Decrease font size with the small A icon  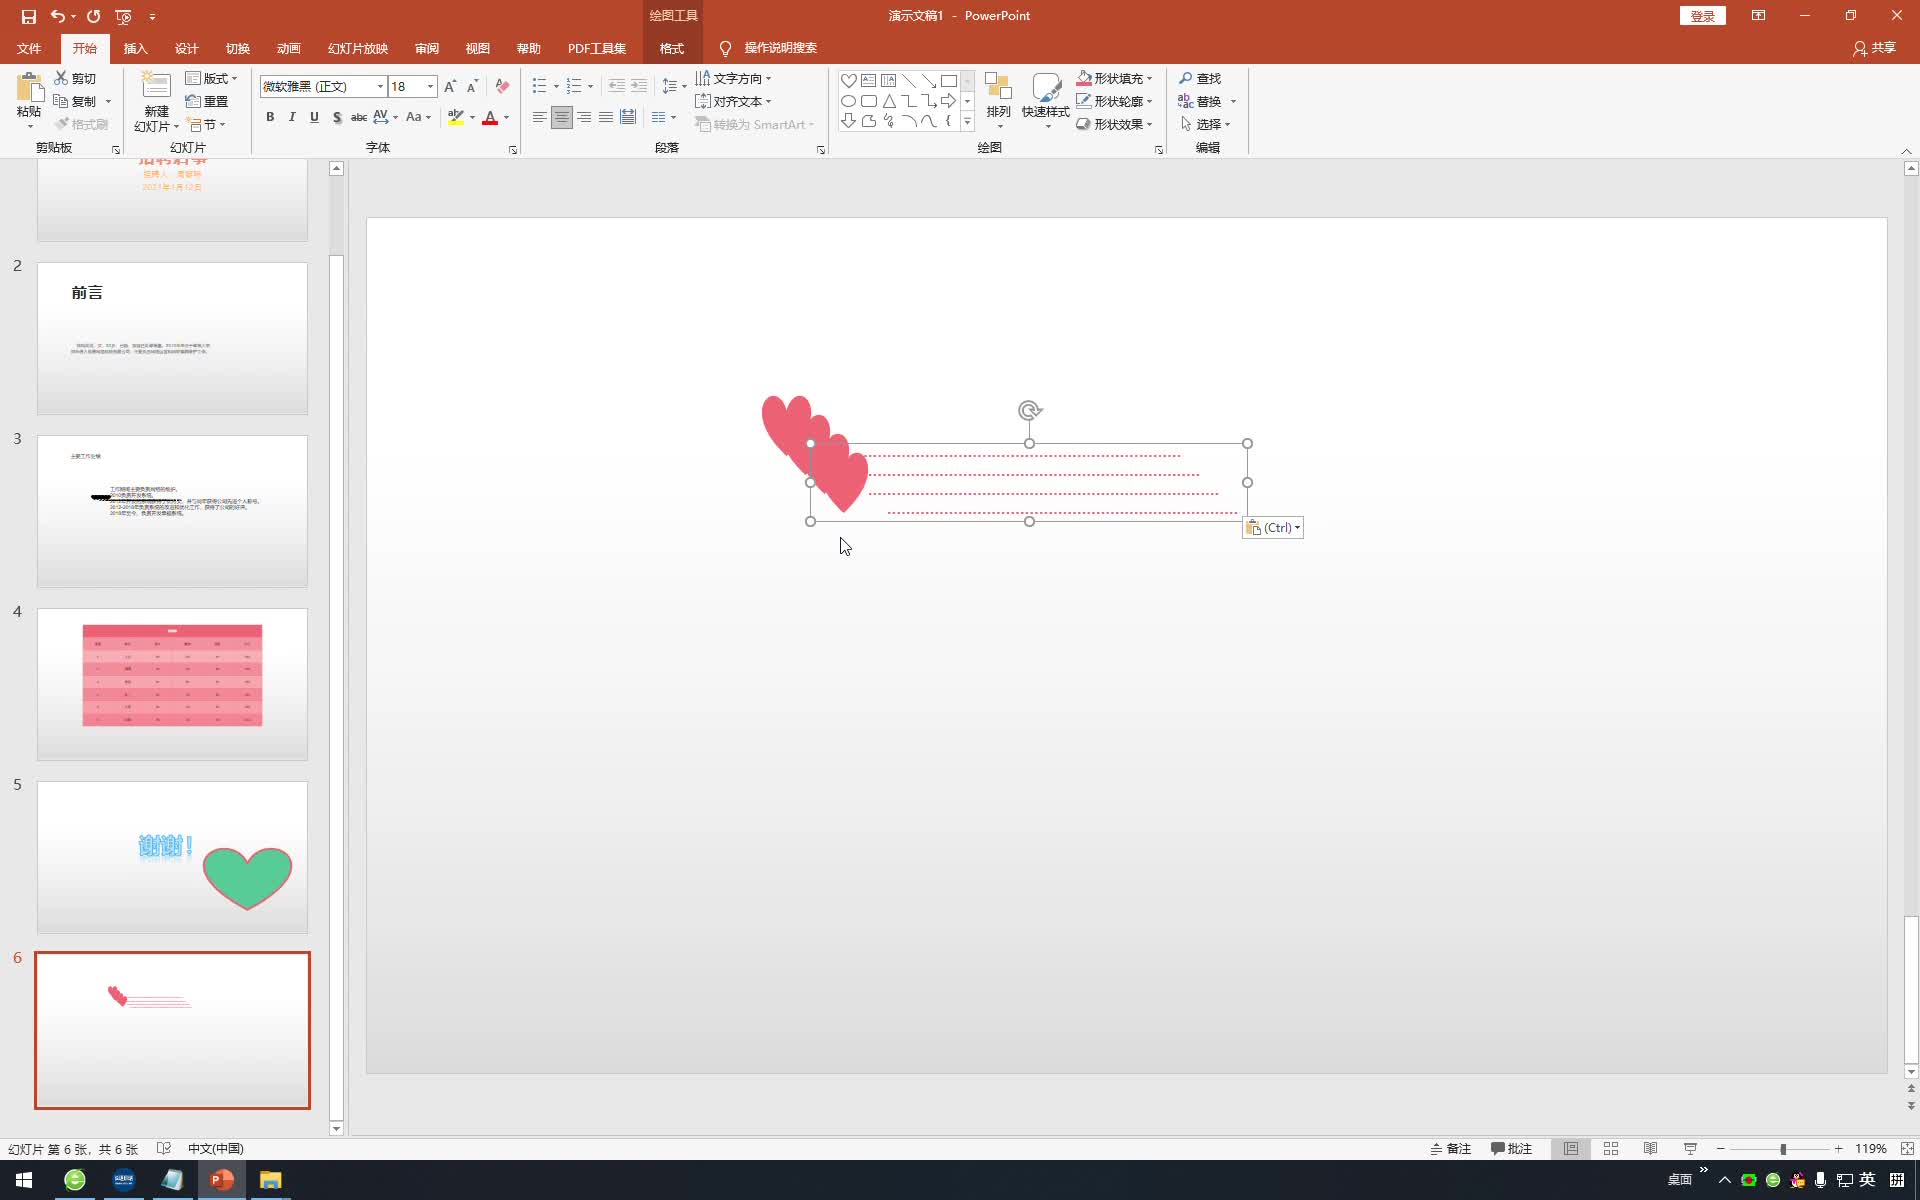pyautogui.click(x=472, y=87)
